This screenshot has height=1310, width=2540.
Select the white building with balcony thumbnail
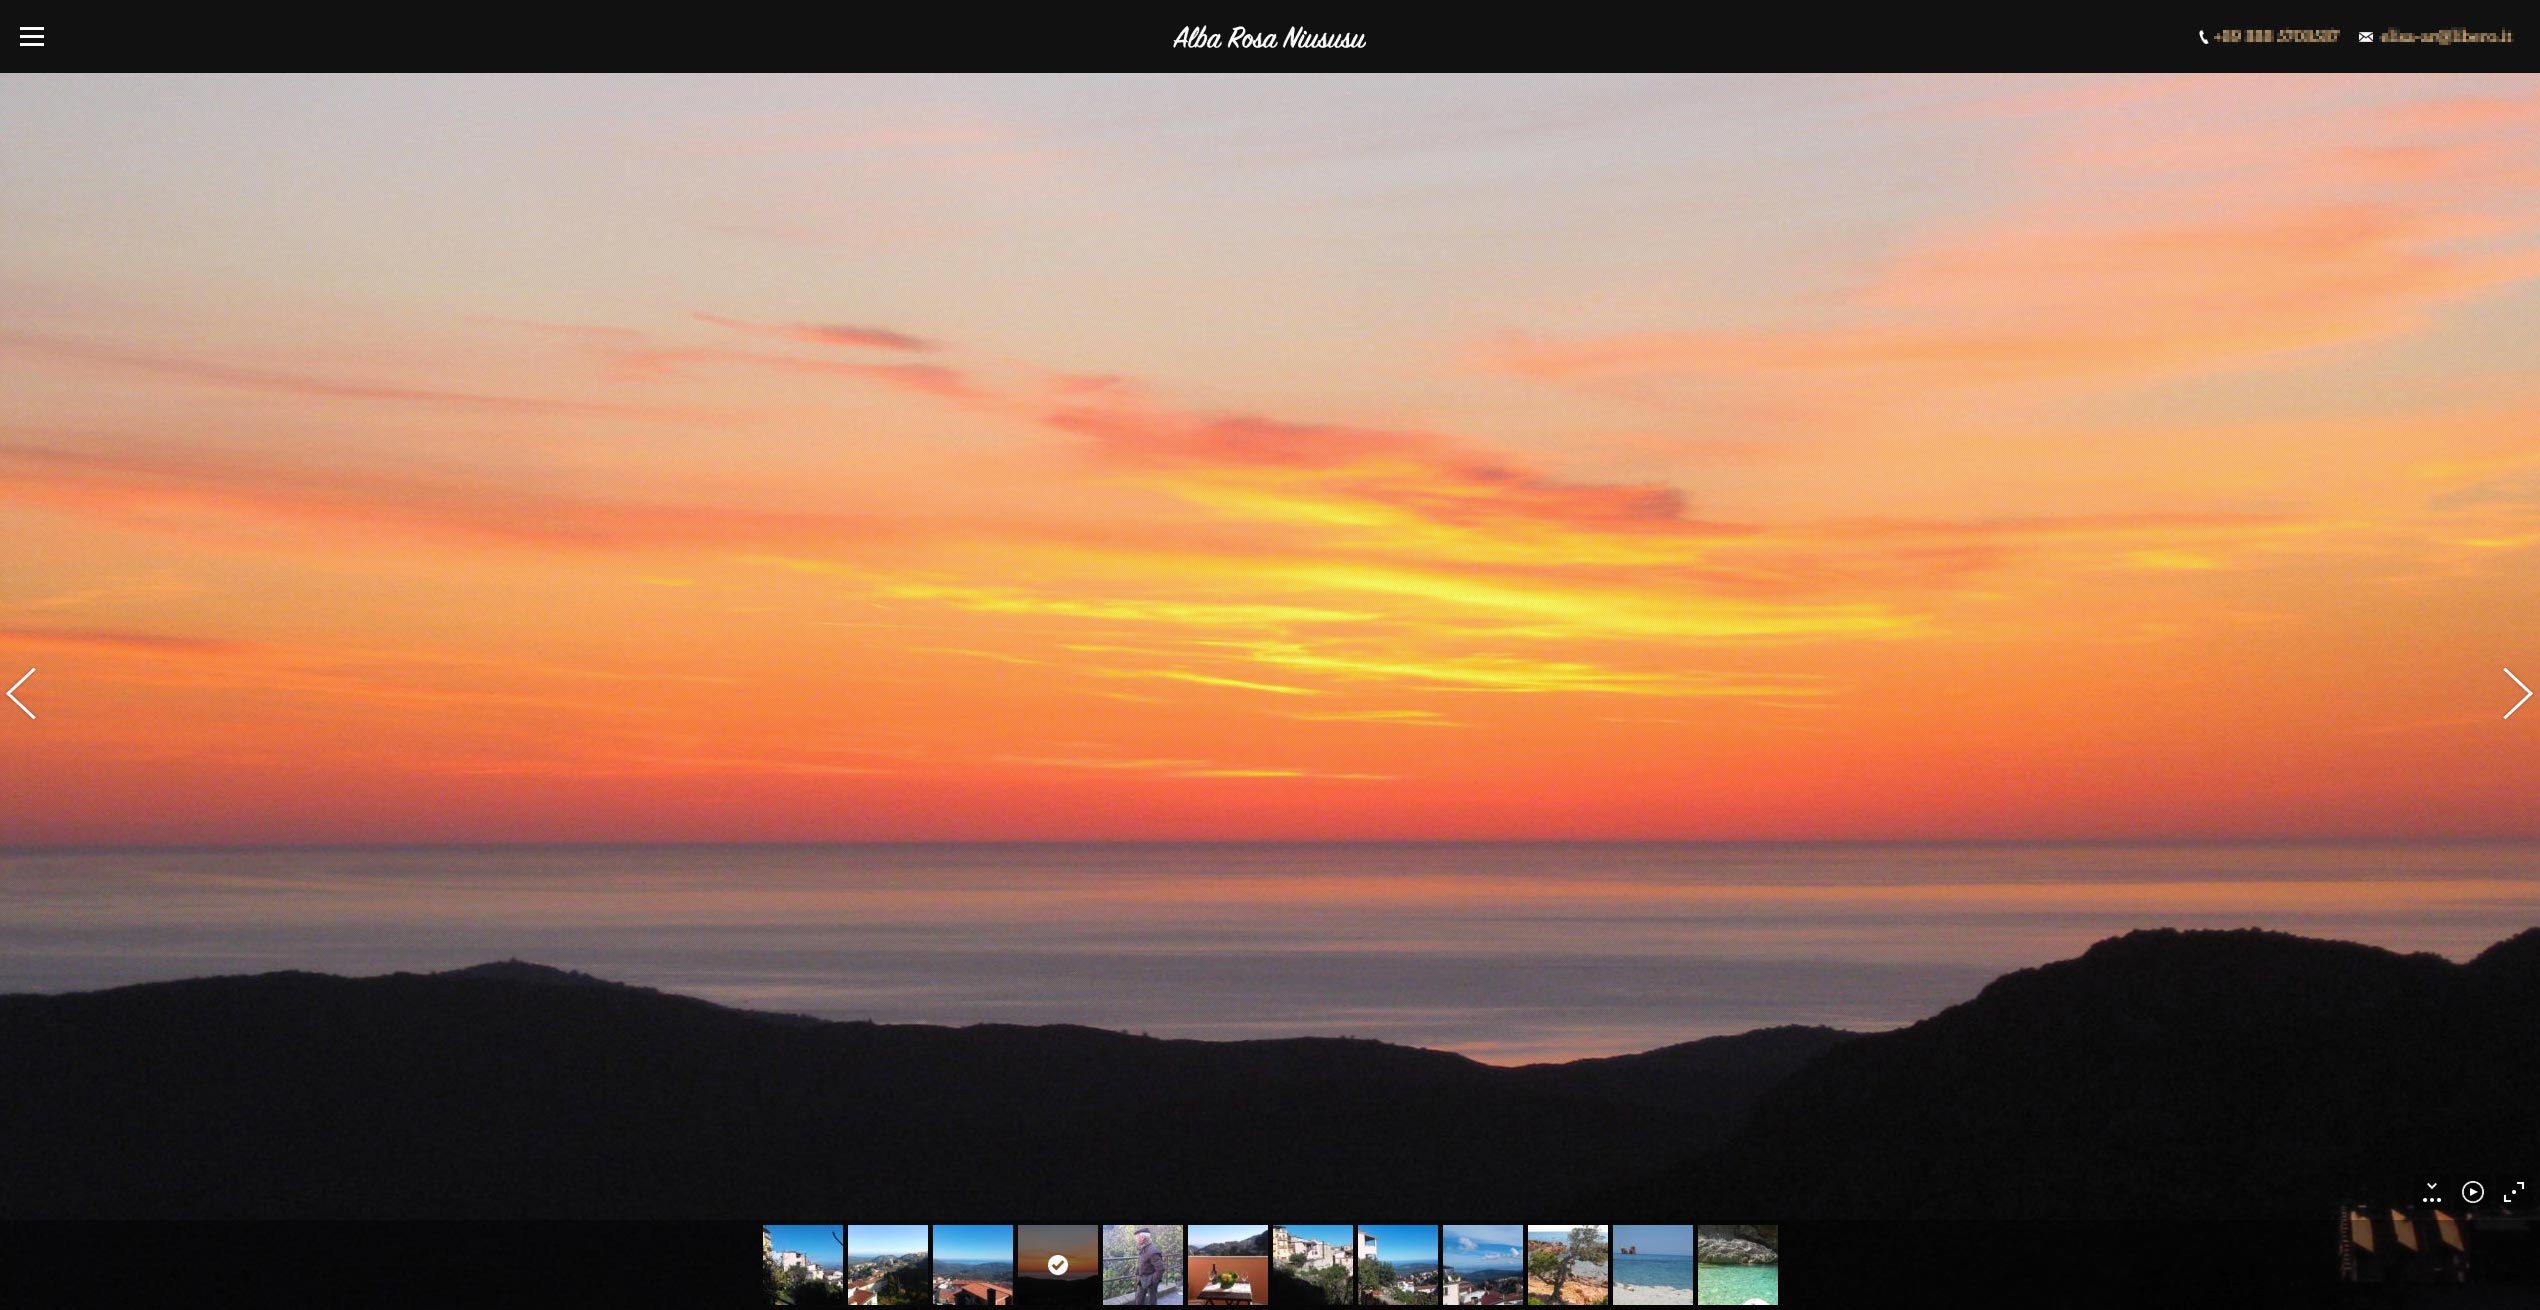[x=1398, y=1265]
